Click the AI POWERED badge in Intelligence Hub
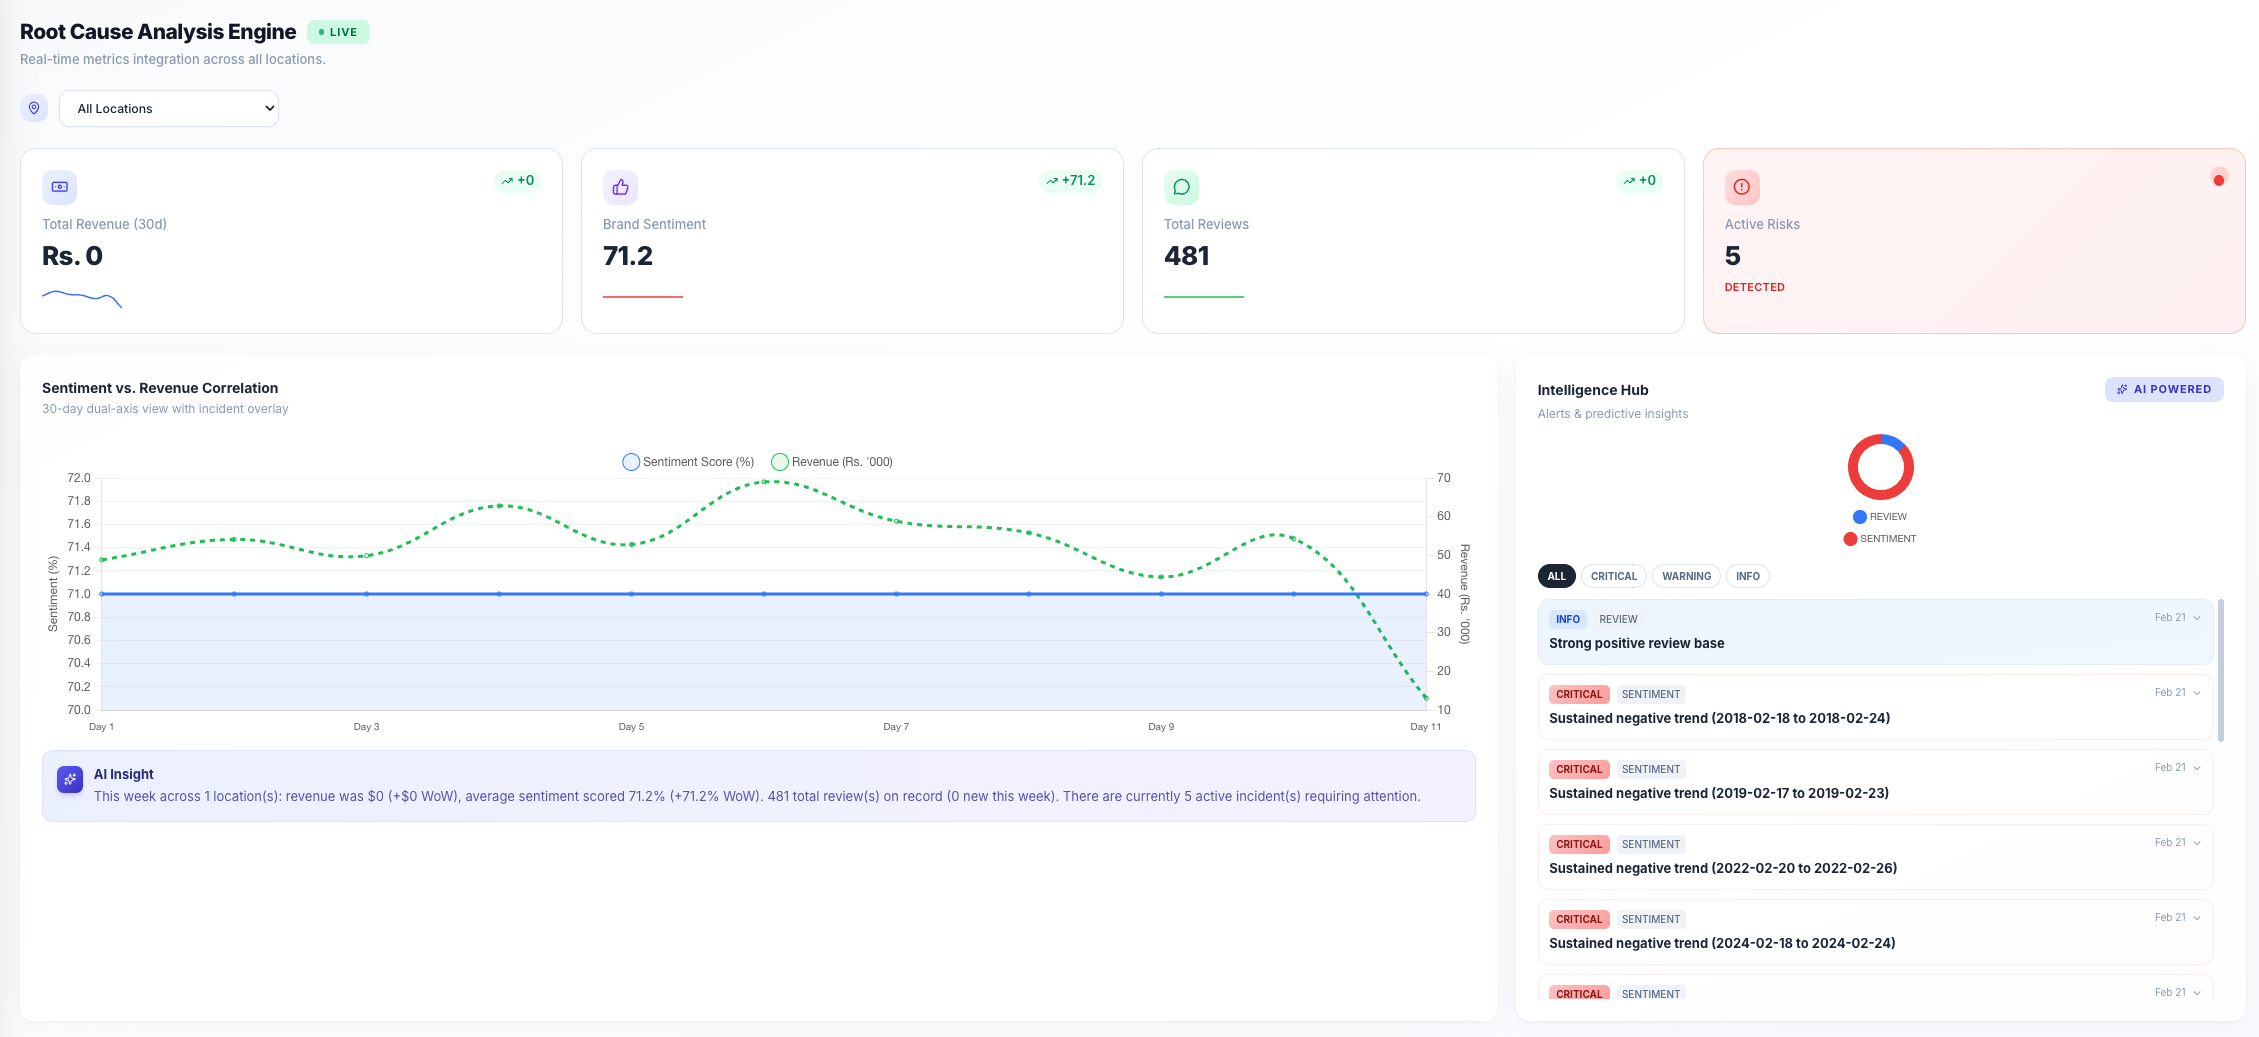The width and height of the screenshot is (2259, 1037). click(x=2164, y=389)
